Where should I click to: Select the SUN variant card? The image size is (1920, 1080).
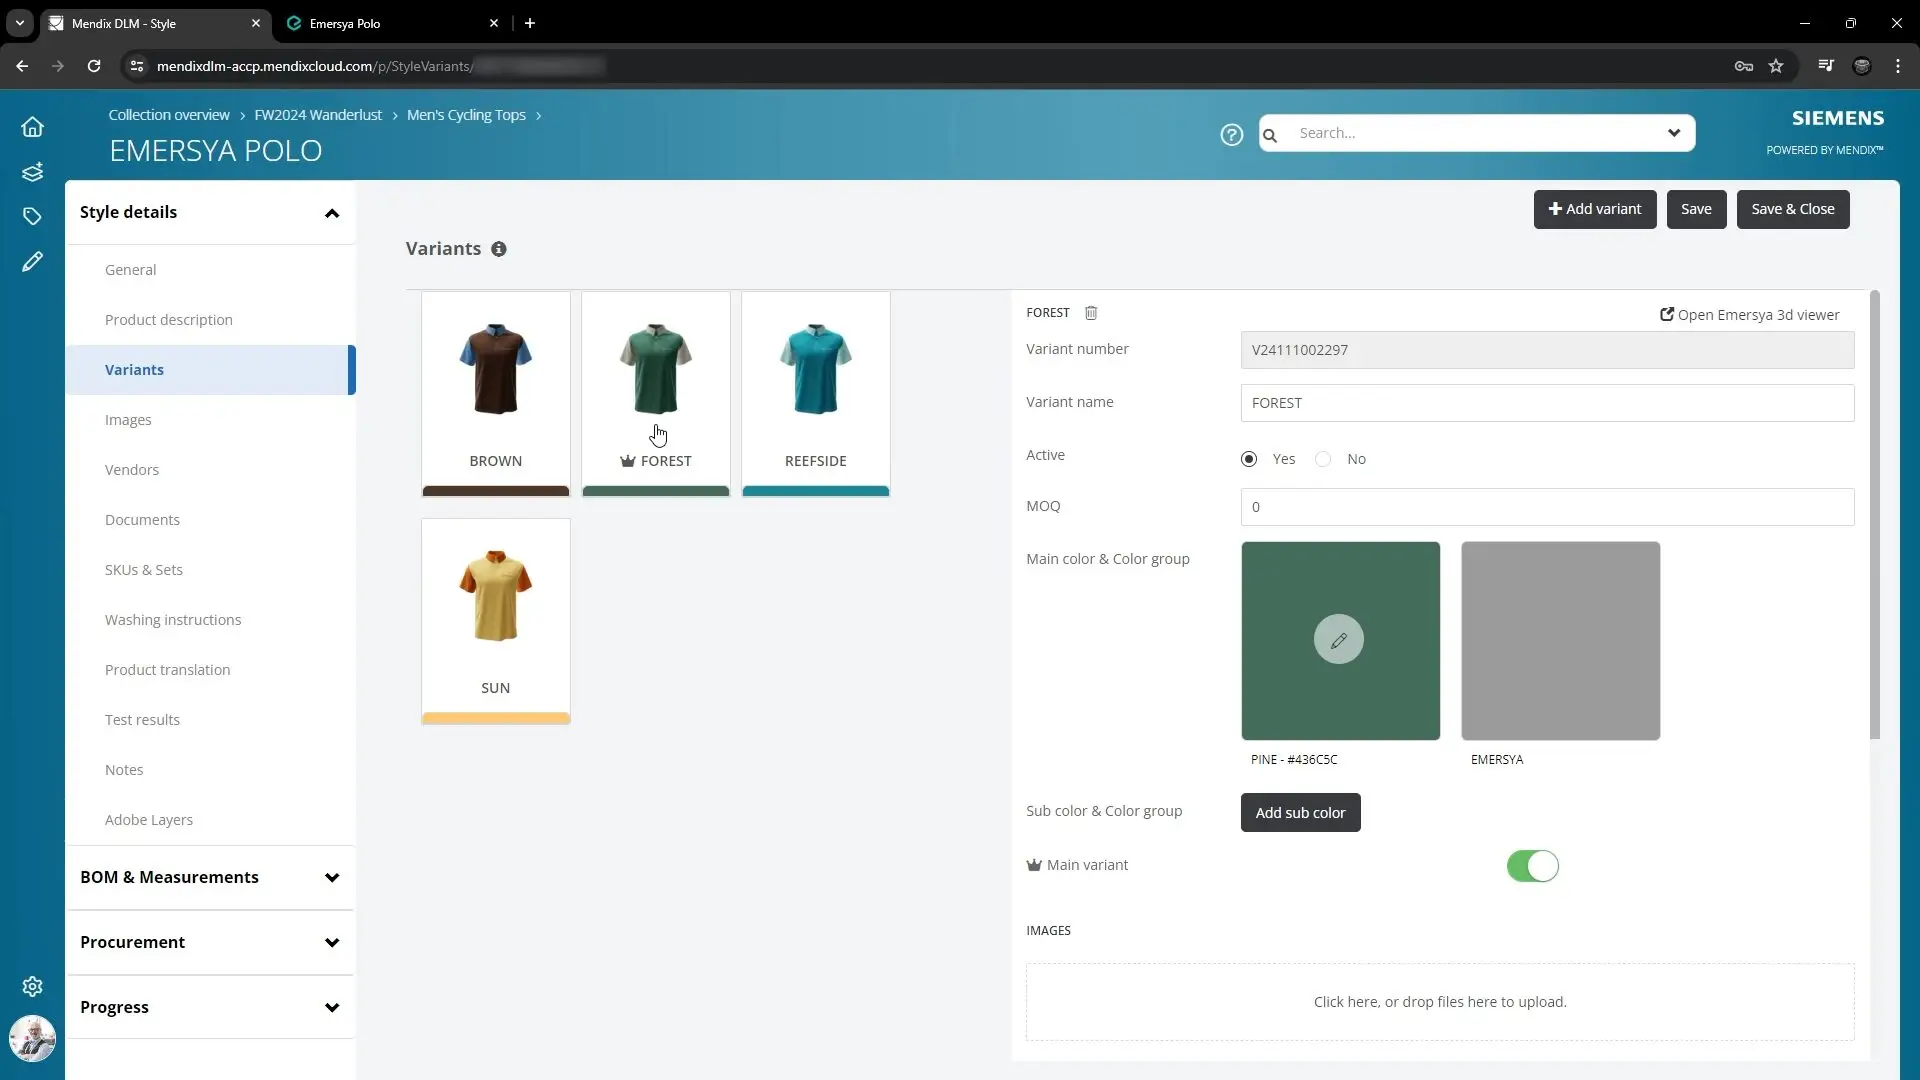coord(496,621)
